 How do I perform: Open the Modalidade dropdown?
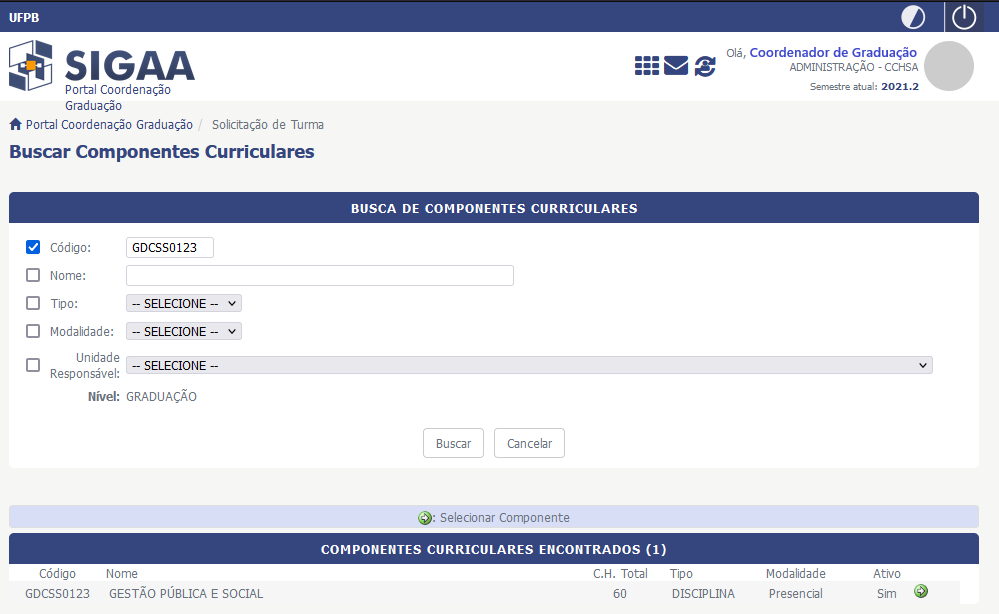pos(183,332)
